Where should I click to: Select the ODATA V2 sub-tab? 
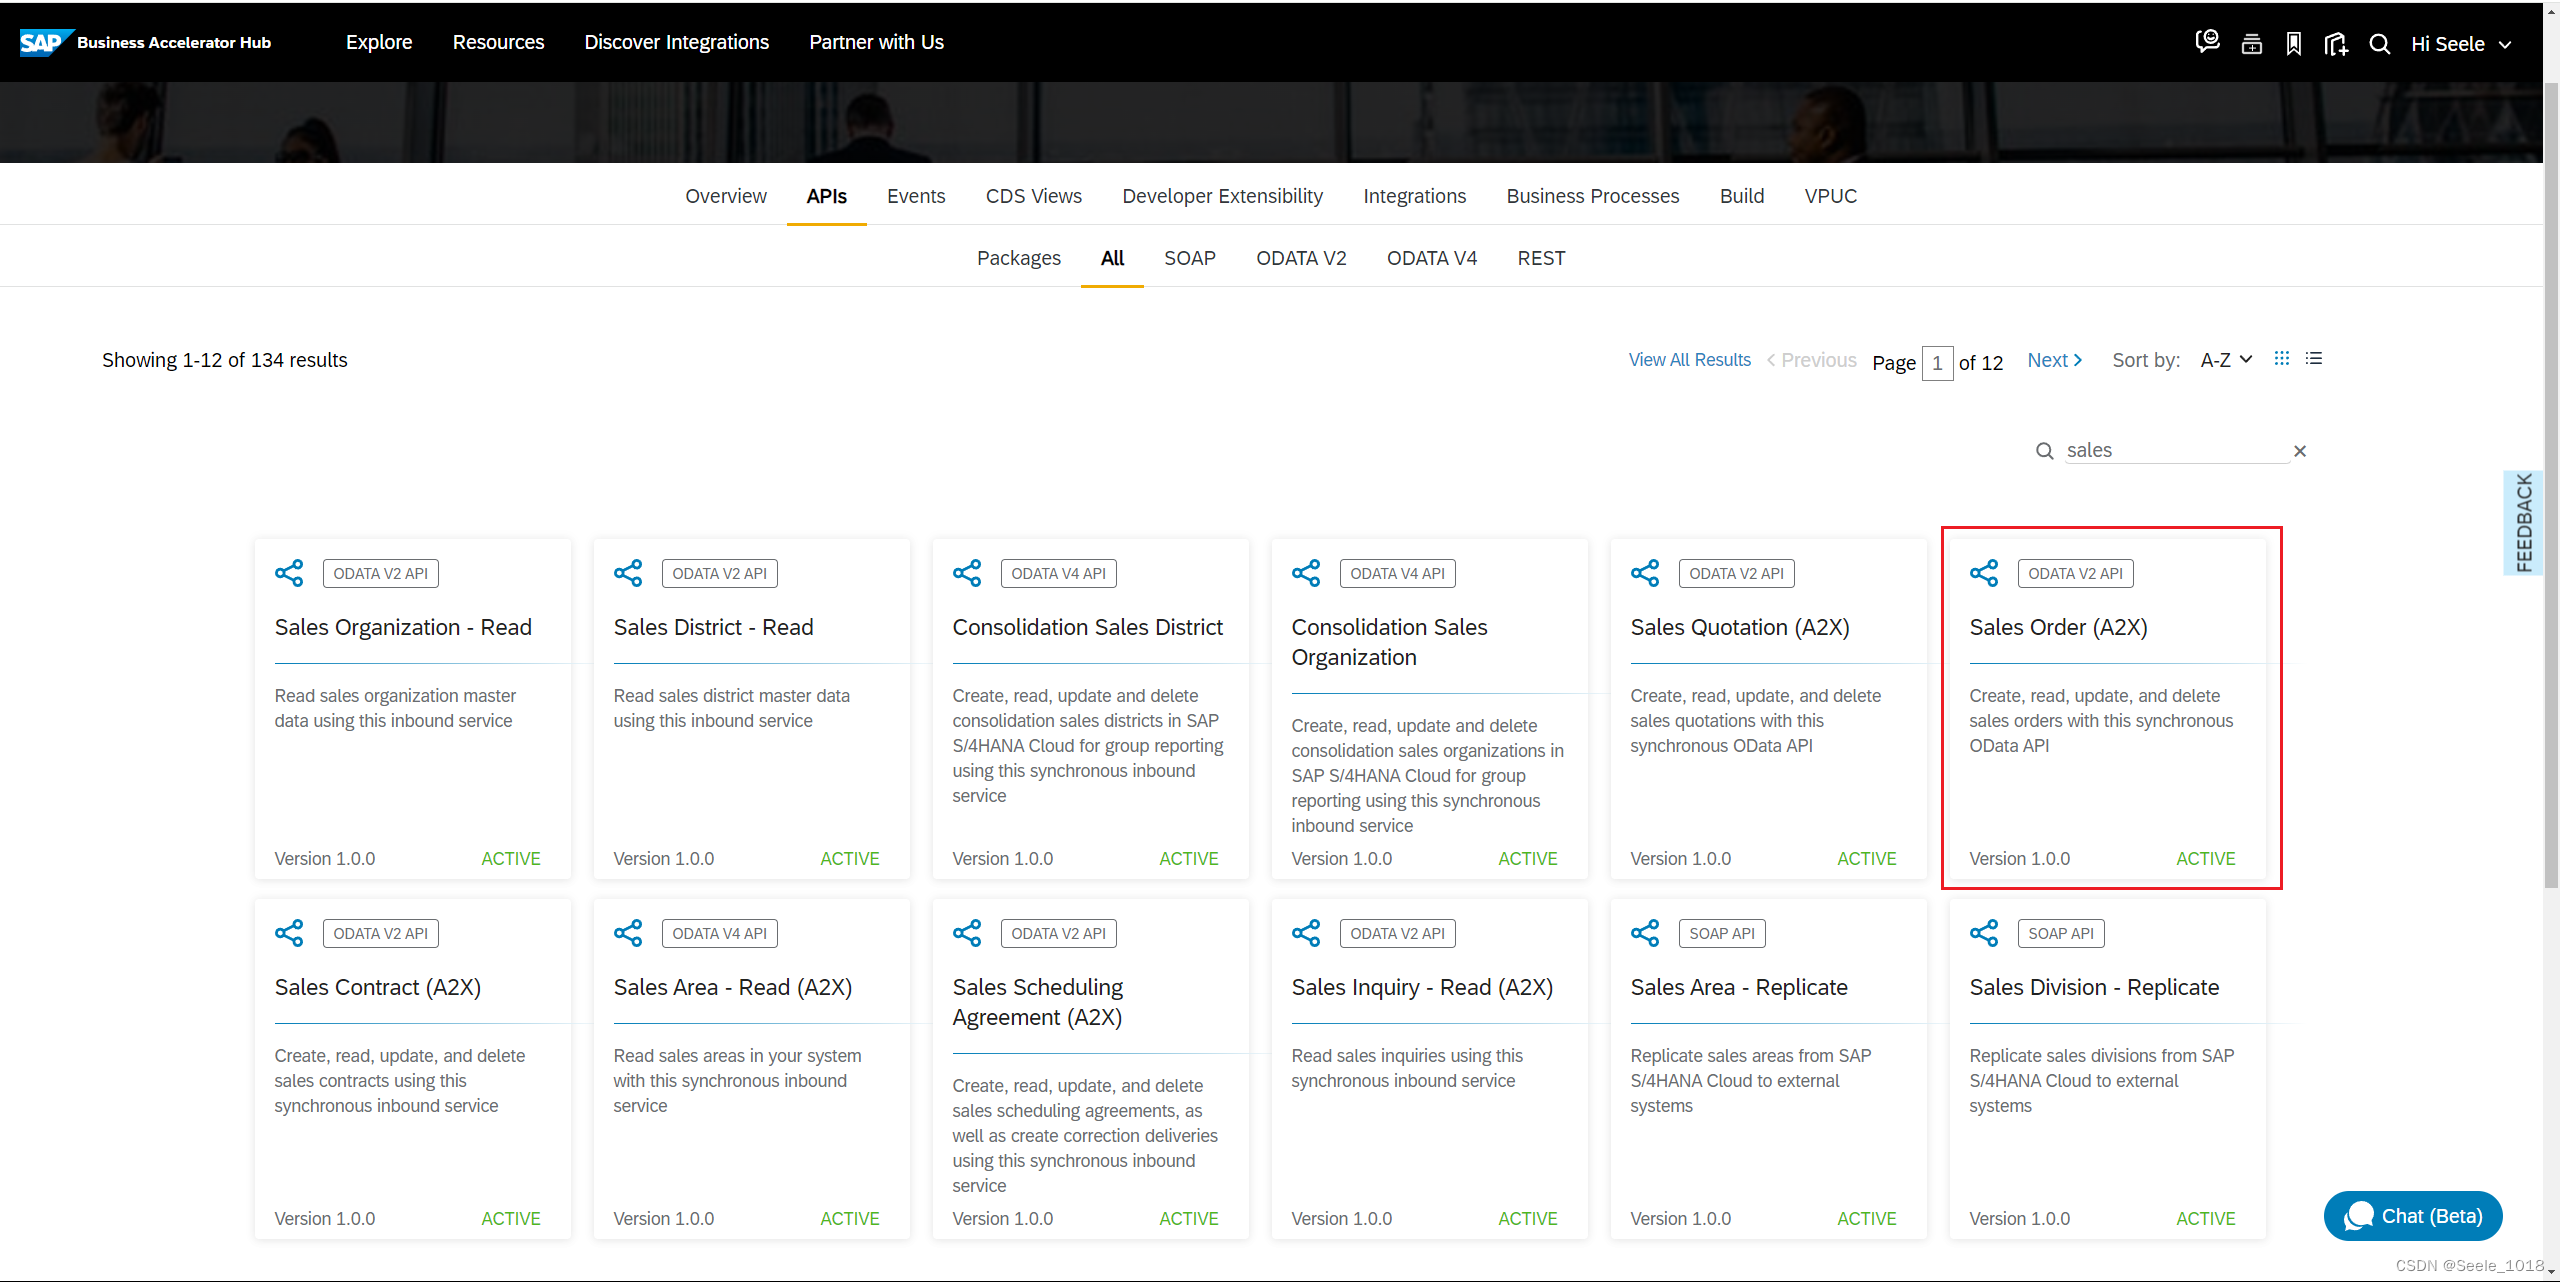(1301, 258)
